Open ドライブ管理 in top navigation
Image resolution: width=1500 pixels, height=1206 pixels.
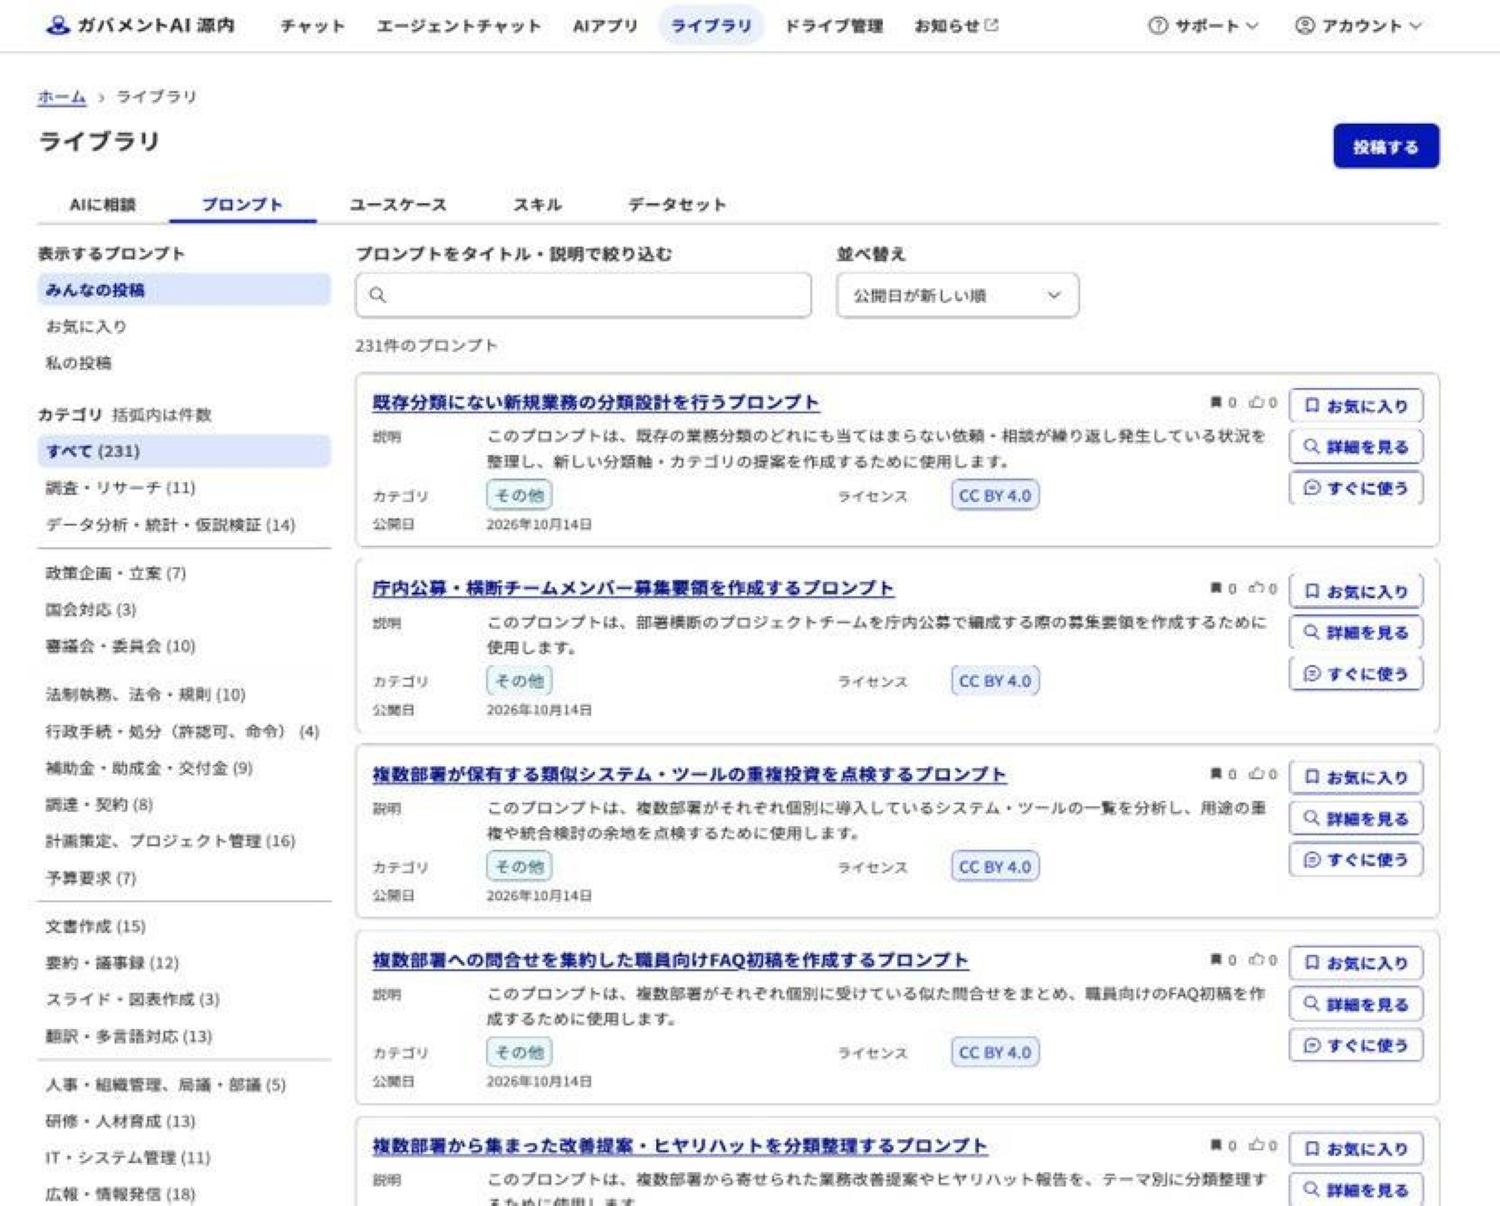tap(833, 26)
